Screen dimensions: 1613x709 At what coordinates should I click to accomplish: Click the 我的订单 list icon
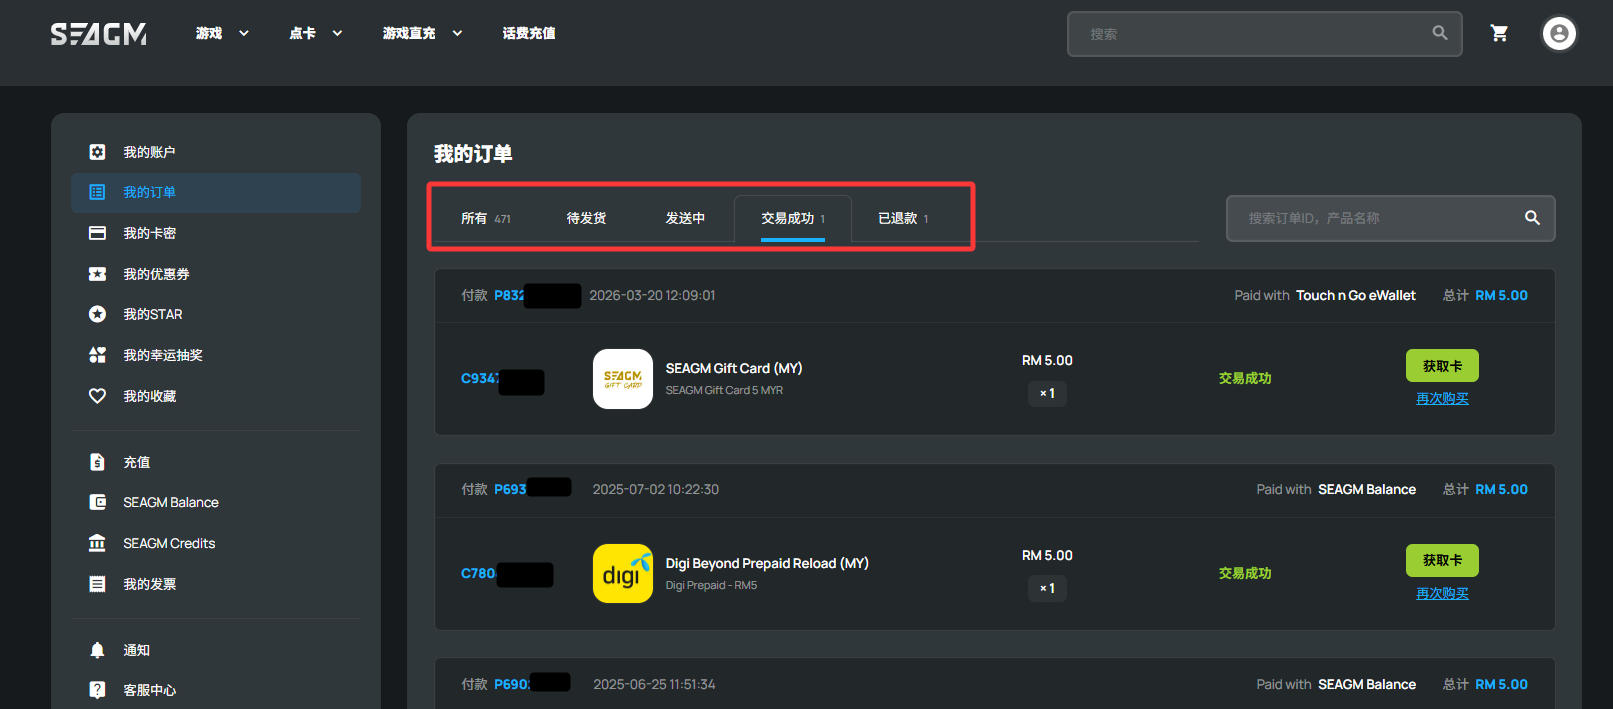(97, 192)
